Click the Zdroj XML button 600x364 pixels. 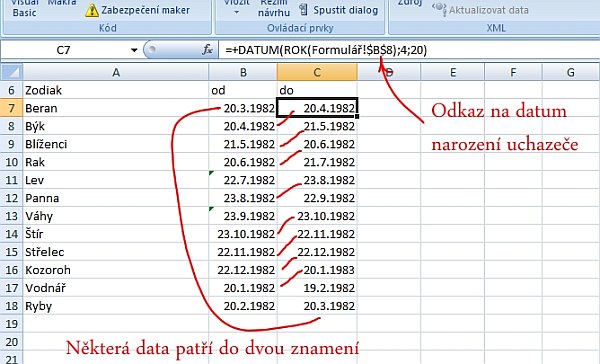(x=410, y=4)
